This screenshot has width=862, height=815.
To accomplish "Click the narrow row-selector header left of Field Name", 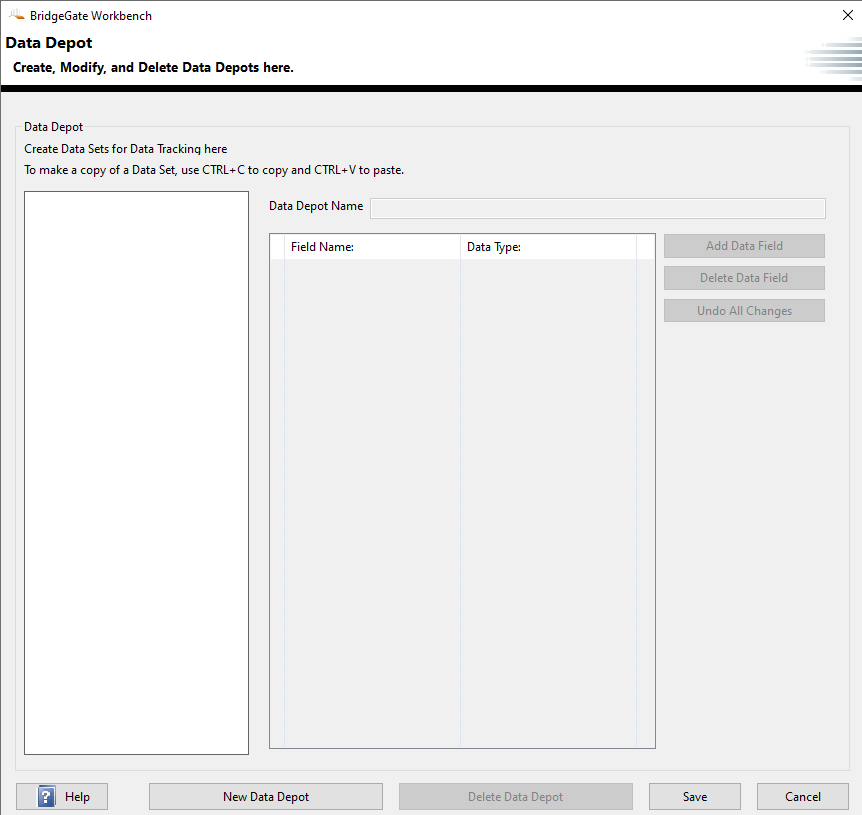I will tap(277, 247).
